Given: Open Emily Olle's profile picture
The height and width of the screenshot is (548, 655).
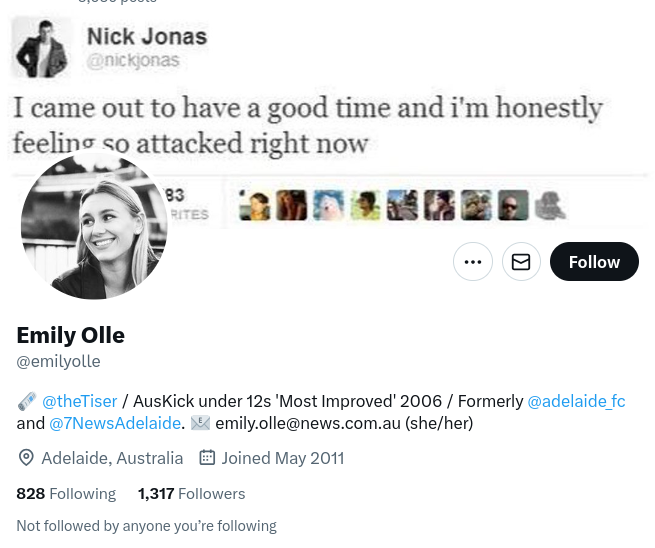Looking at the screenshot, I should click(x=94, y=226).
